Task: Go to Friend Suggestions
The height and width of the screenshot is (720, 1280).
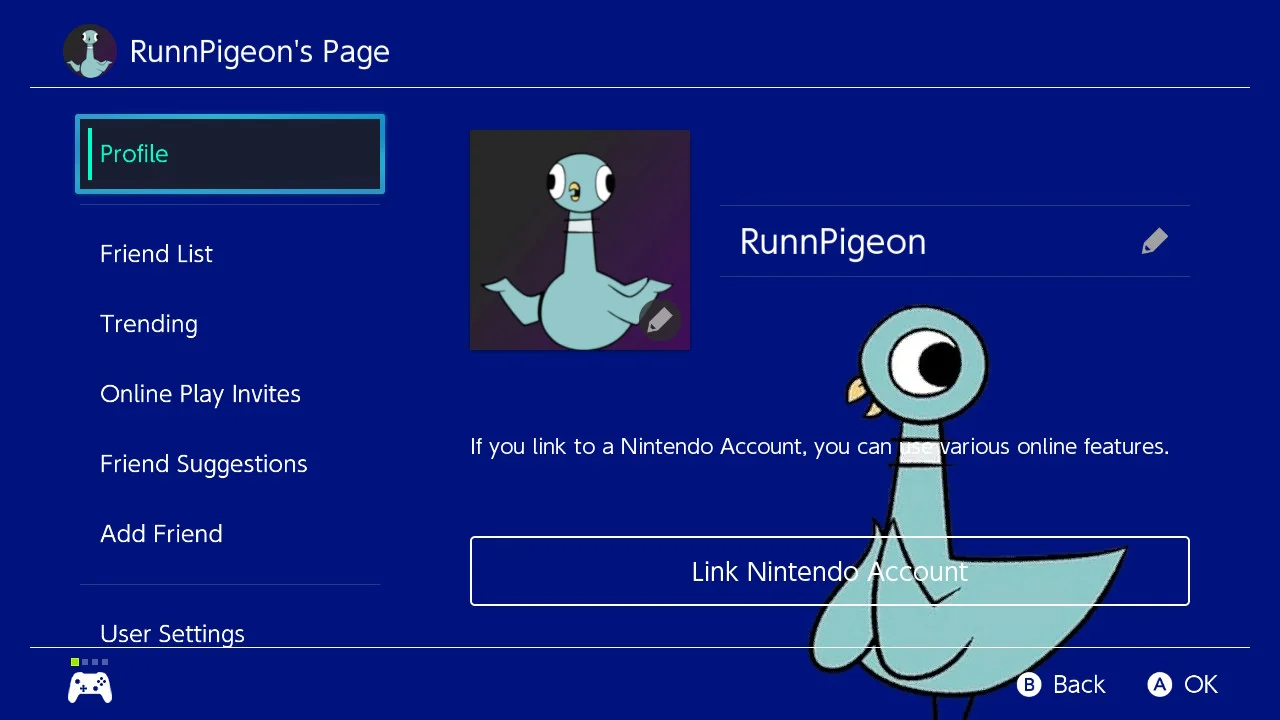Action: (x=204, y=464)
